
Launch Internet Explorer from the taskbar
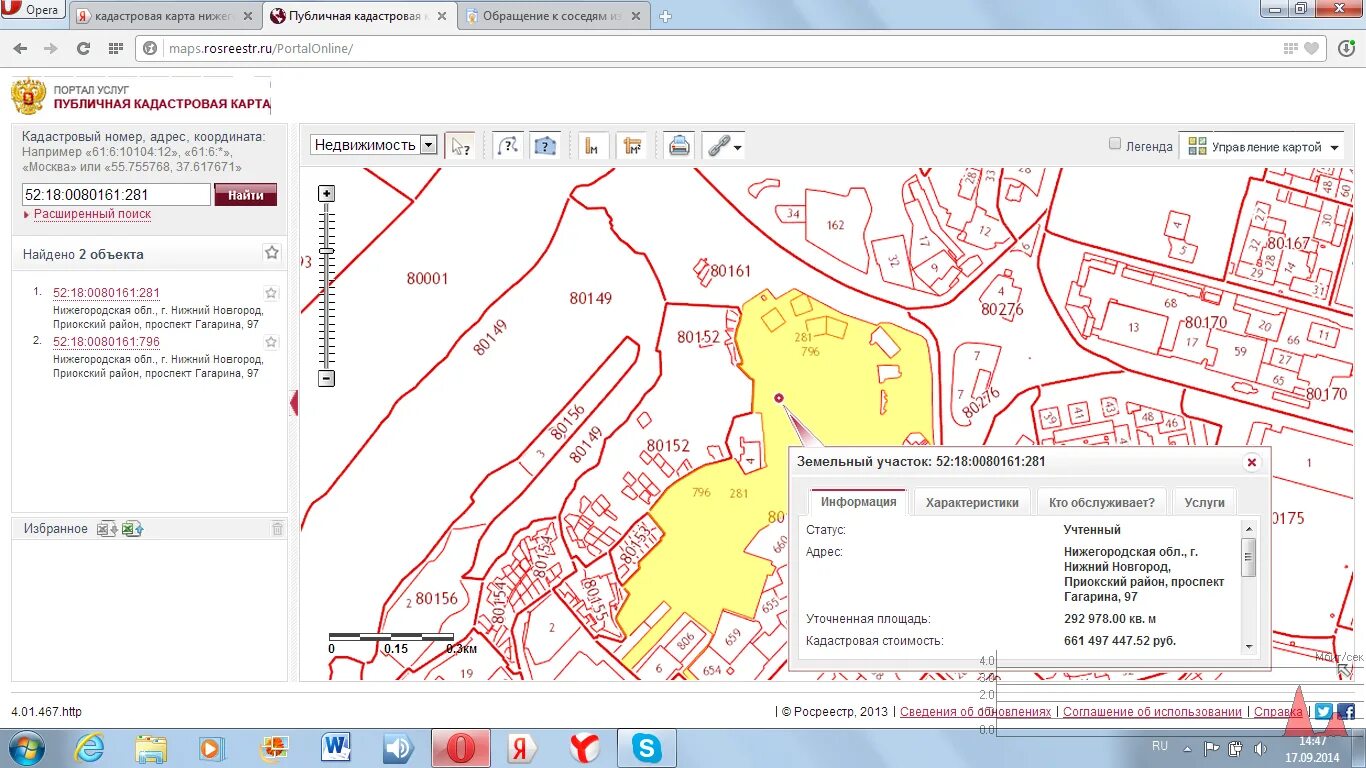point(89,748)
